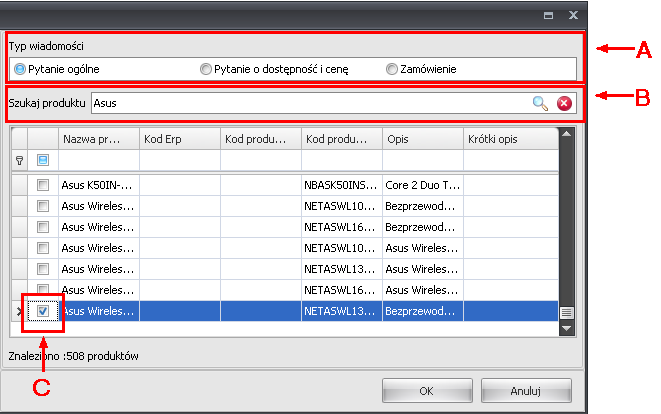Confirm with the OK button

(x=427, y=391)
